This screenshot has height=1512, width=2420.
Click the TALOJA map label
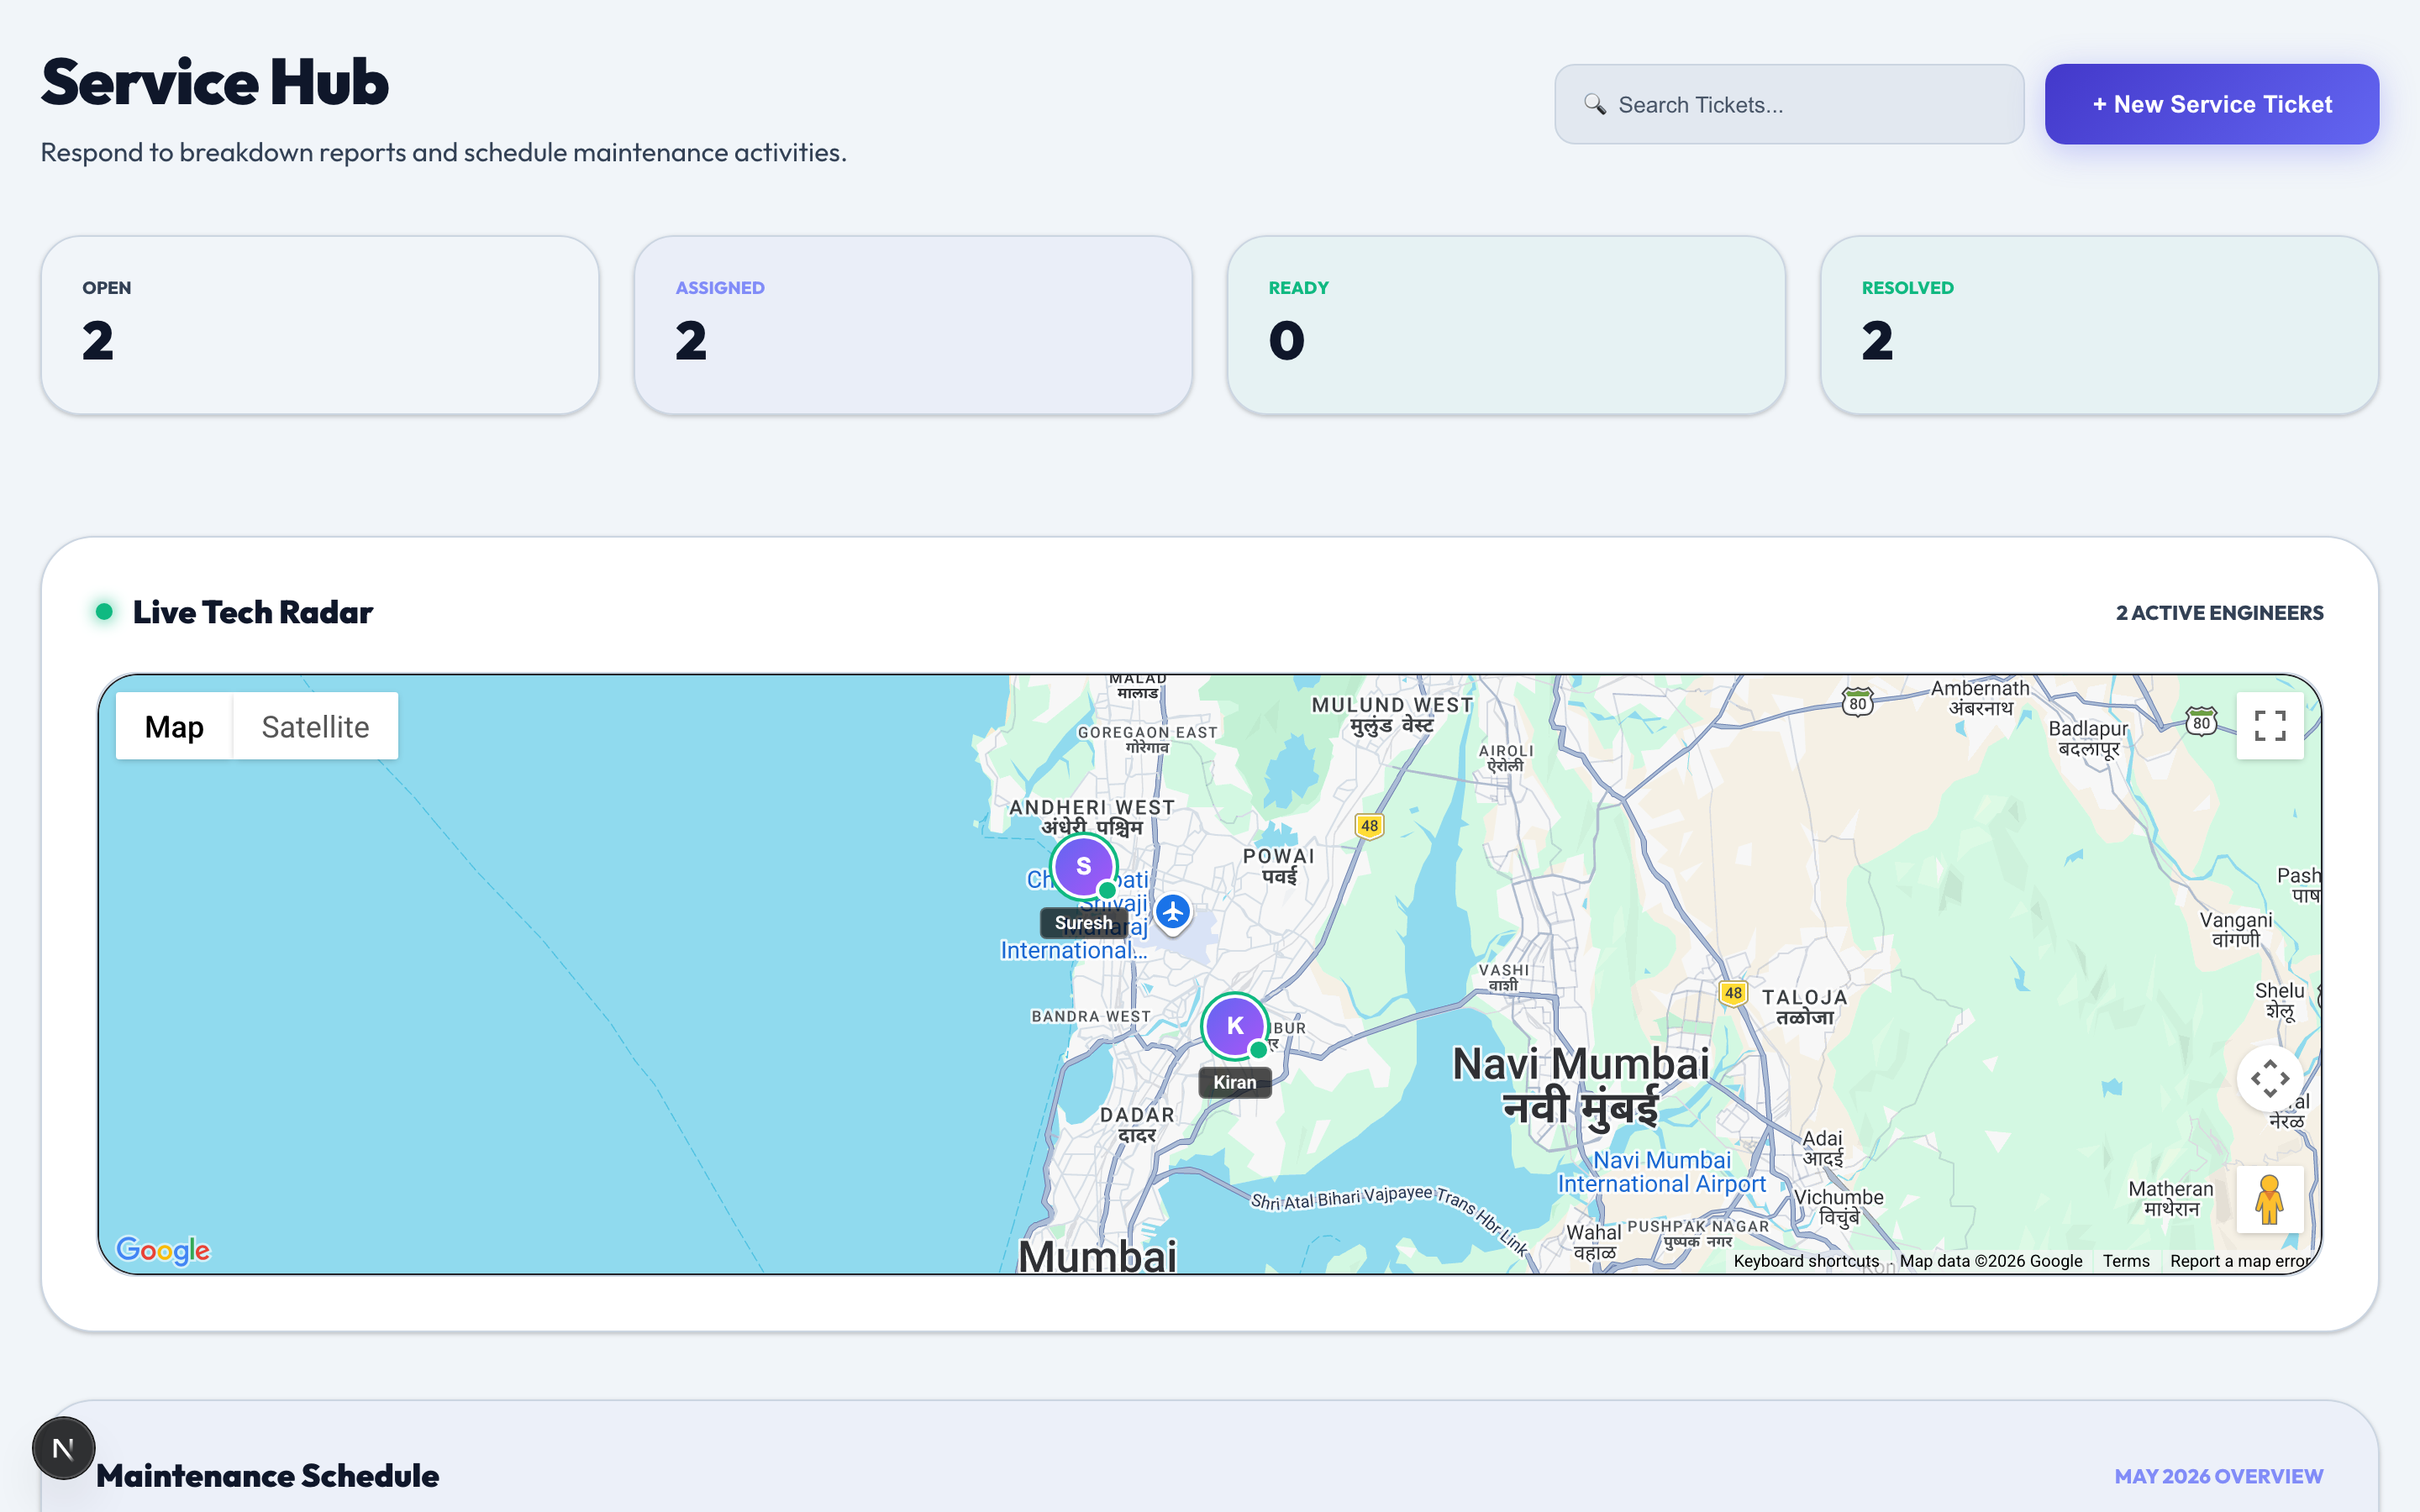coord(1804,1007)
